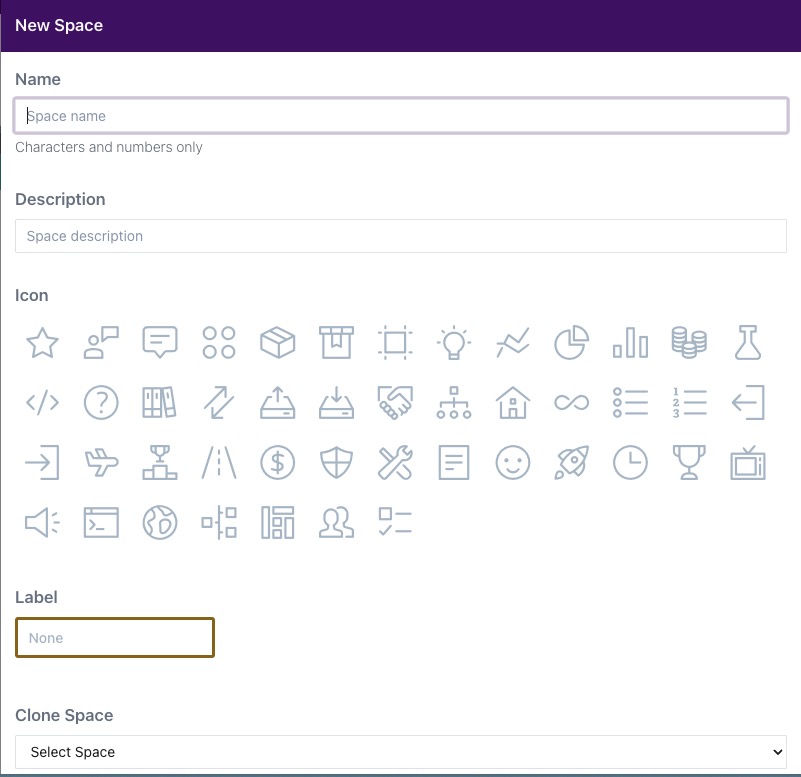Open the Label selector field
Screen dimensions: 801x777
pos(115,638)
